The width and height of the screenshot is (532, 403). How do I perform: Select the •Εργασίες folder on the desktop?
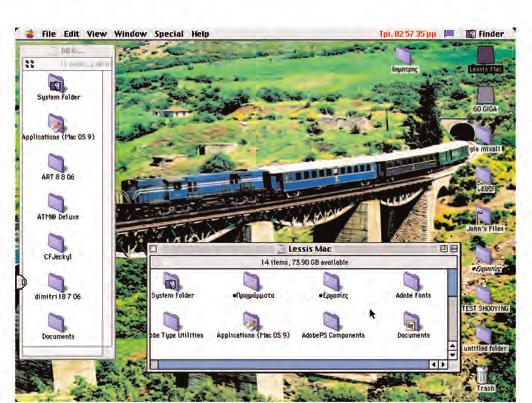point(486,260)
